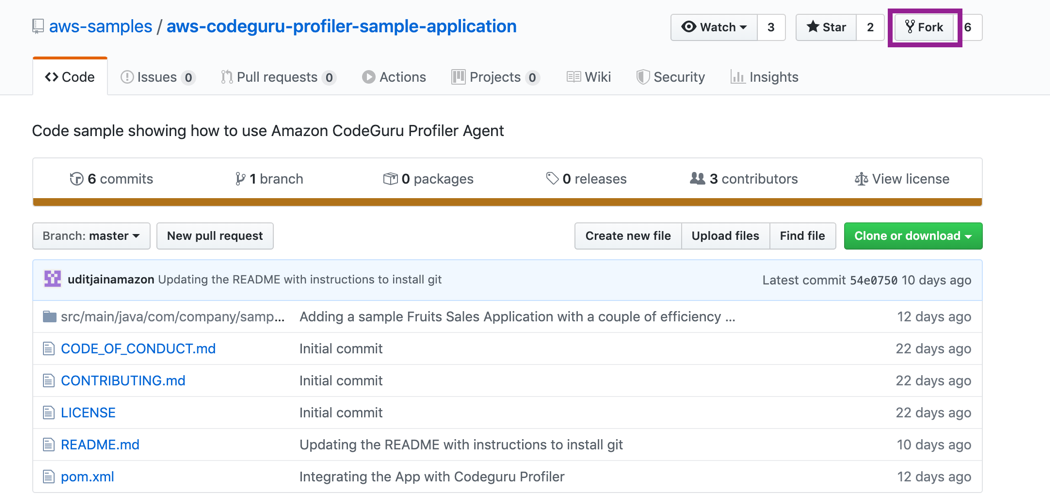Screen dimensions: 1050x499
Task: Expand the Clone or download dropdown
Action: 913,236
